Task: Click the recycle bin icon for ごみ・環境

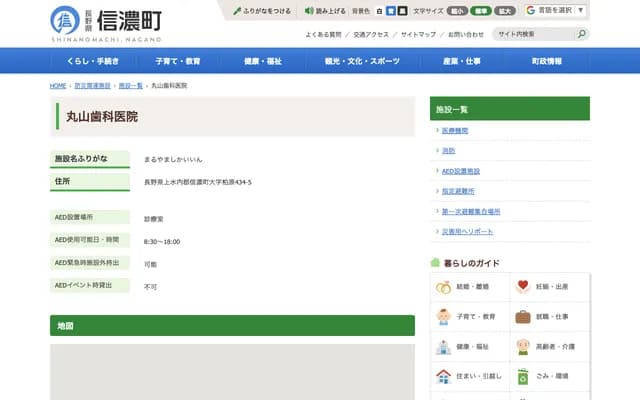Action: click(x=522, y=377)
